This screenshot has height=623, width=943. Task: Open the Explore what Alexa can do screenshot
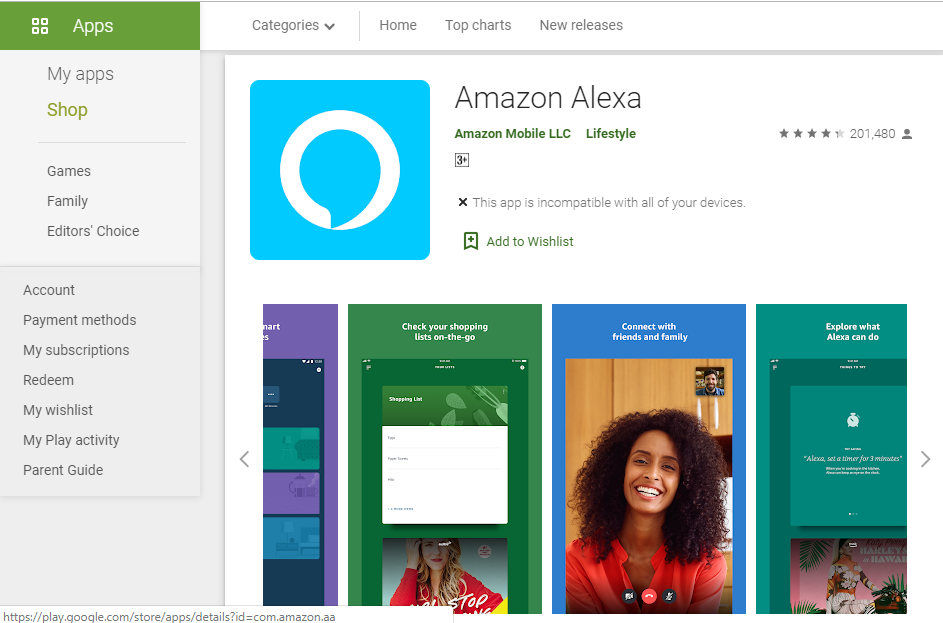831,458
